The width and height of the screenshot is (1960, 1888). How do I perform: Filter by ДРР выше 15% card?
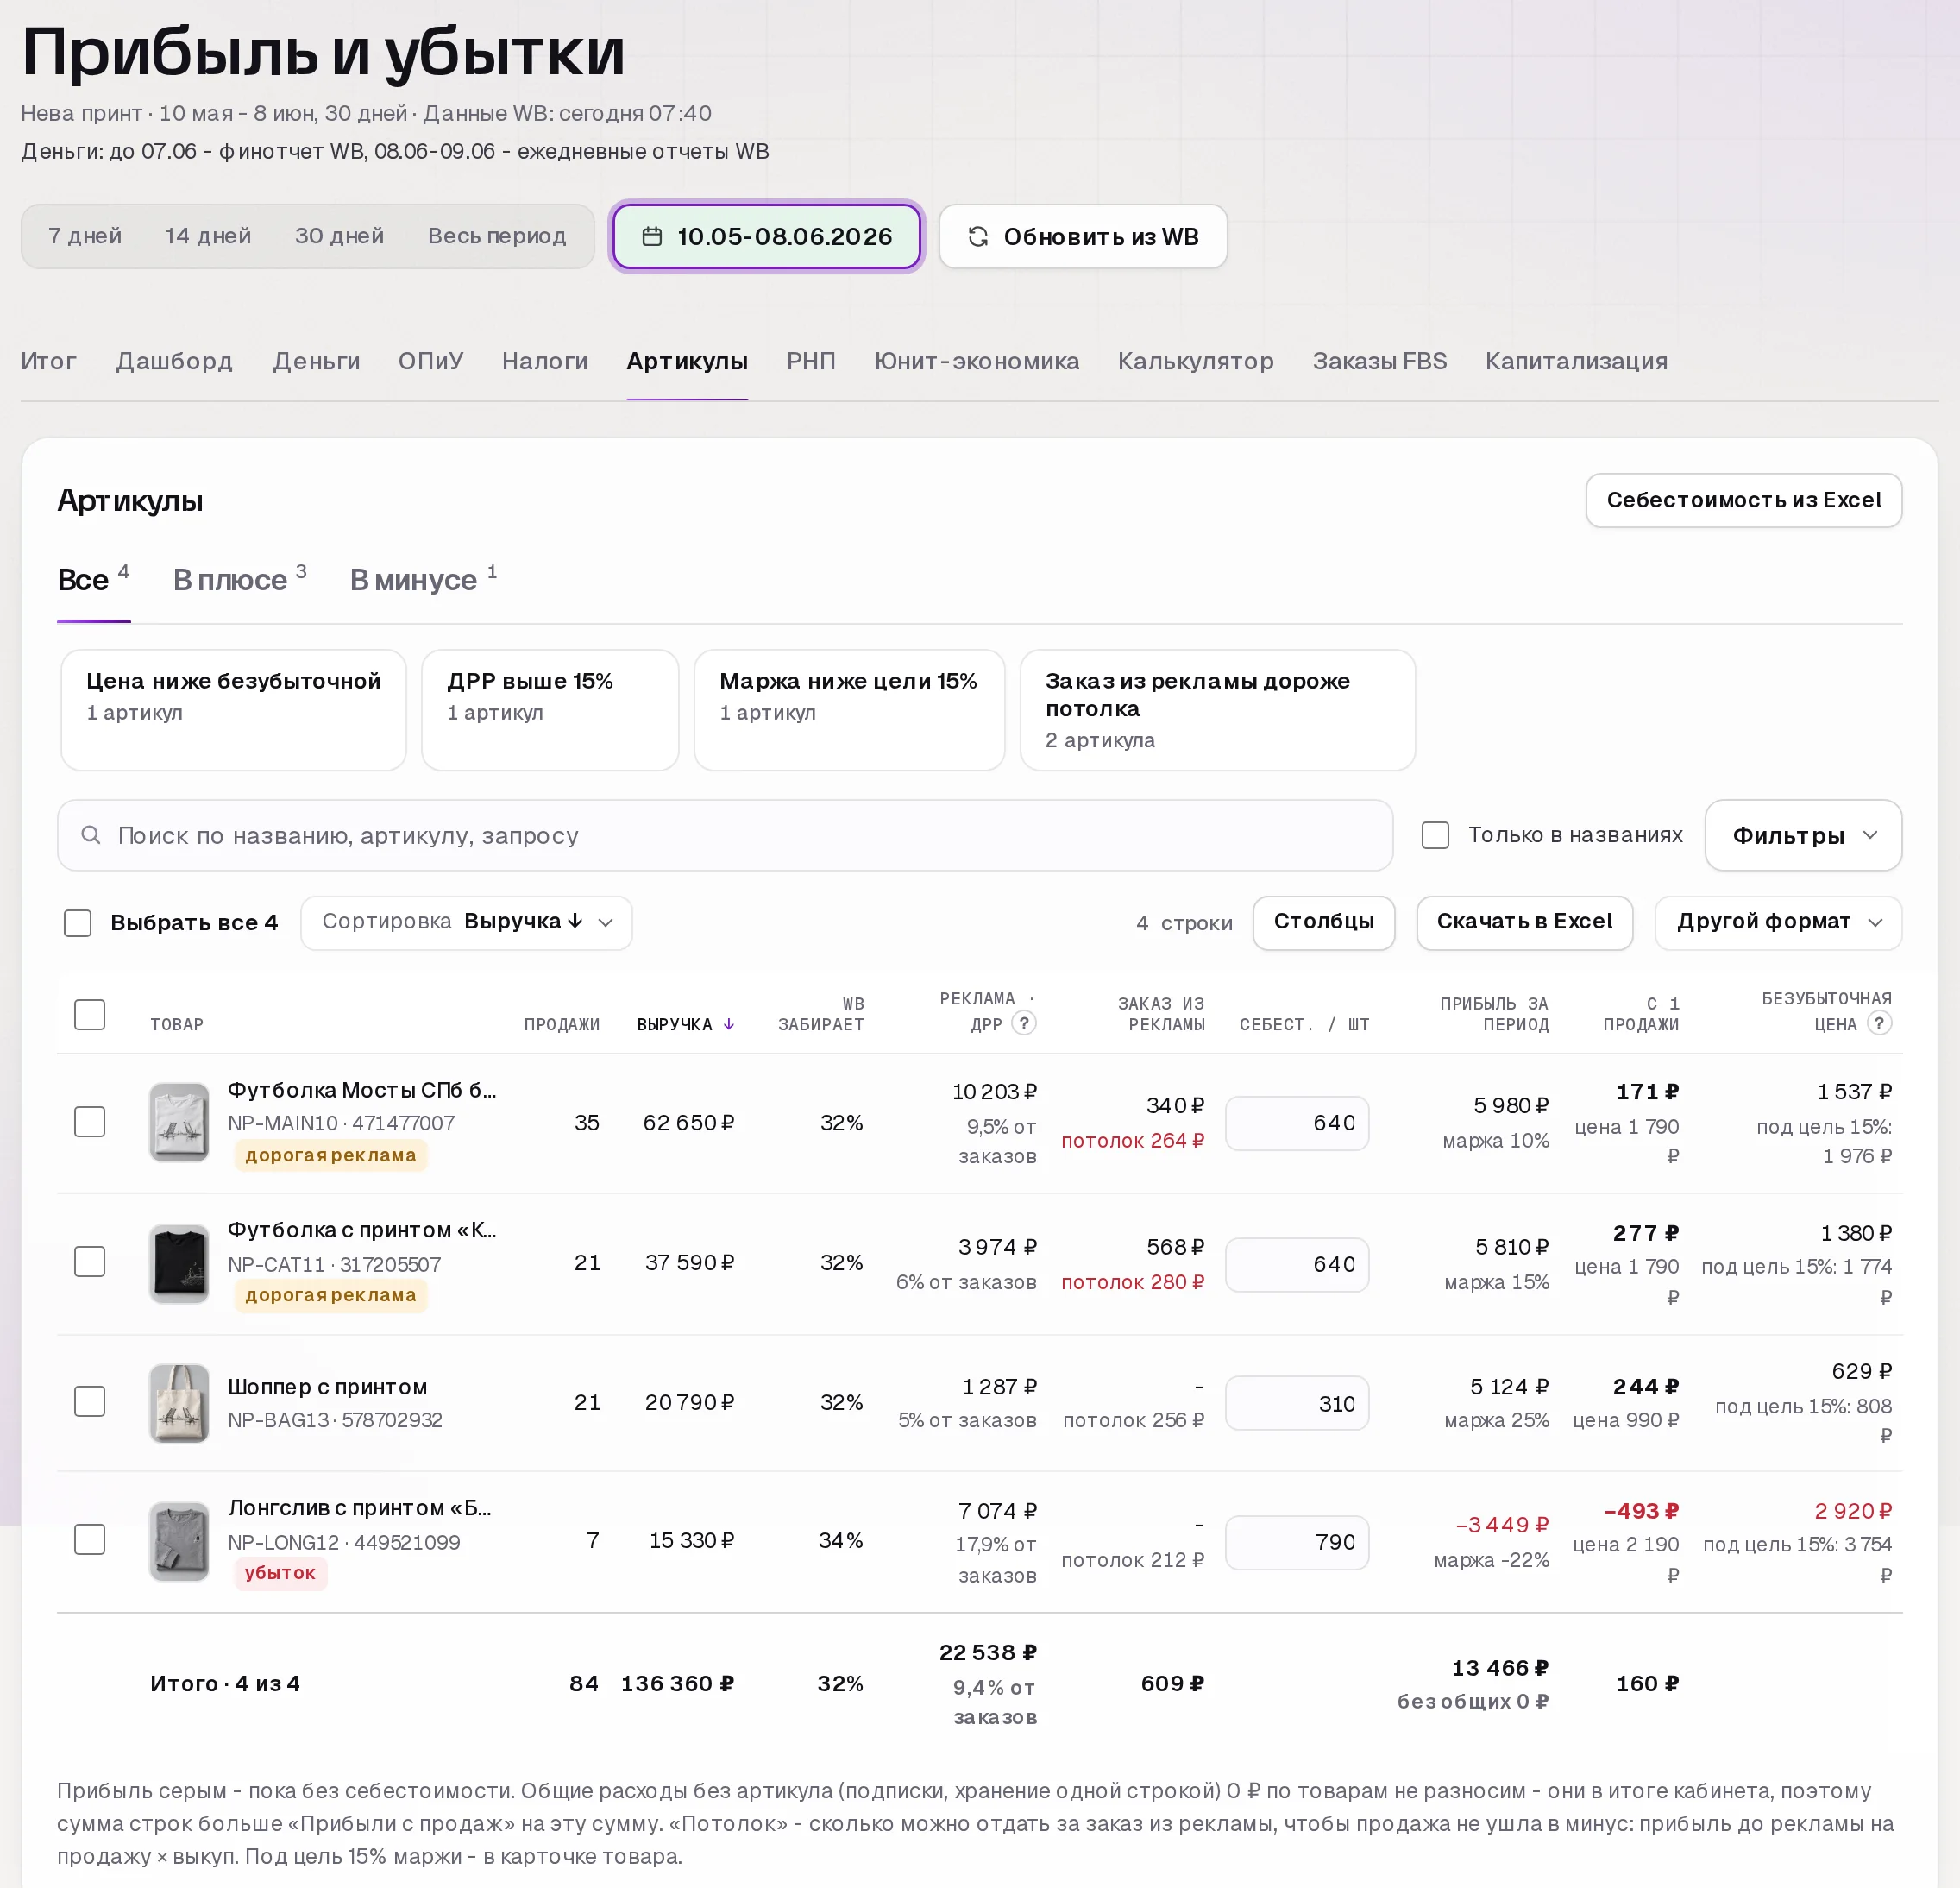(x=550, y=710)
